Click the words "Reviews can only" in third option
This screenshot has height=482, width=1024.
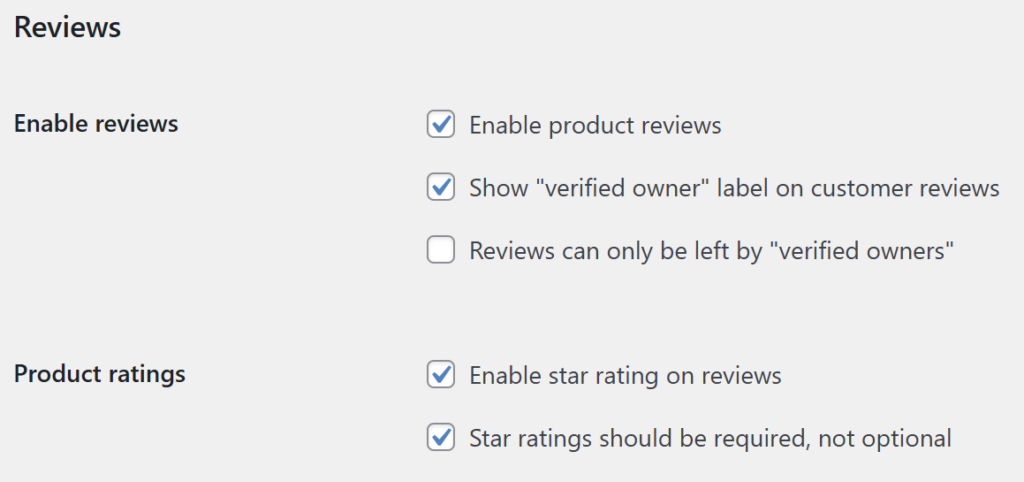coord(550,251)
